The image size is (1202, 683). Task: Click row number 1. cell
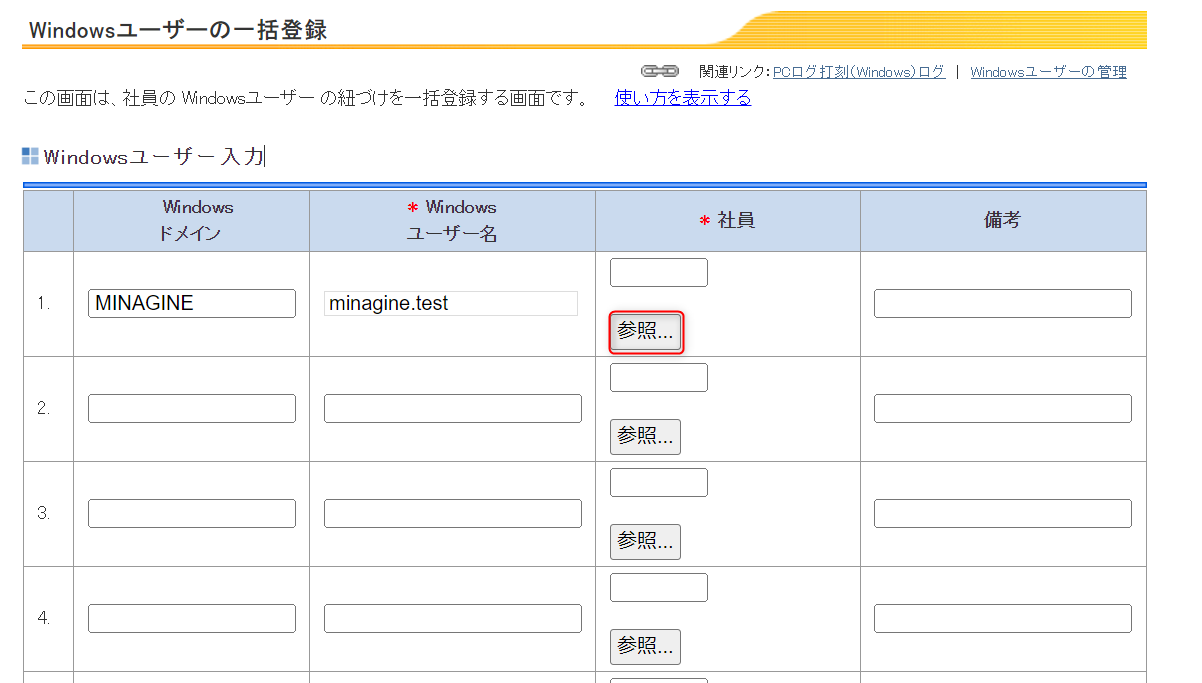(48, 303)
